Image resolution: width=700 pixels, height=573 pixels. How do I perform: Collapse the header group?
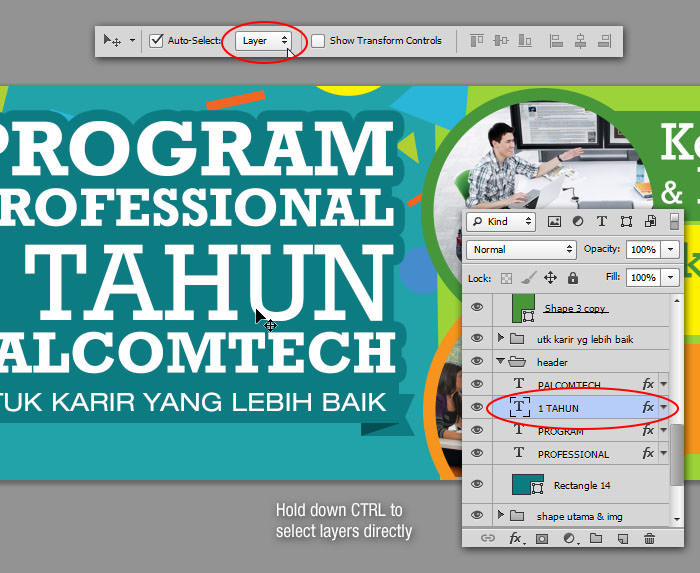pos(500,361)
